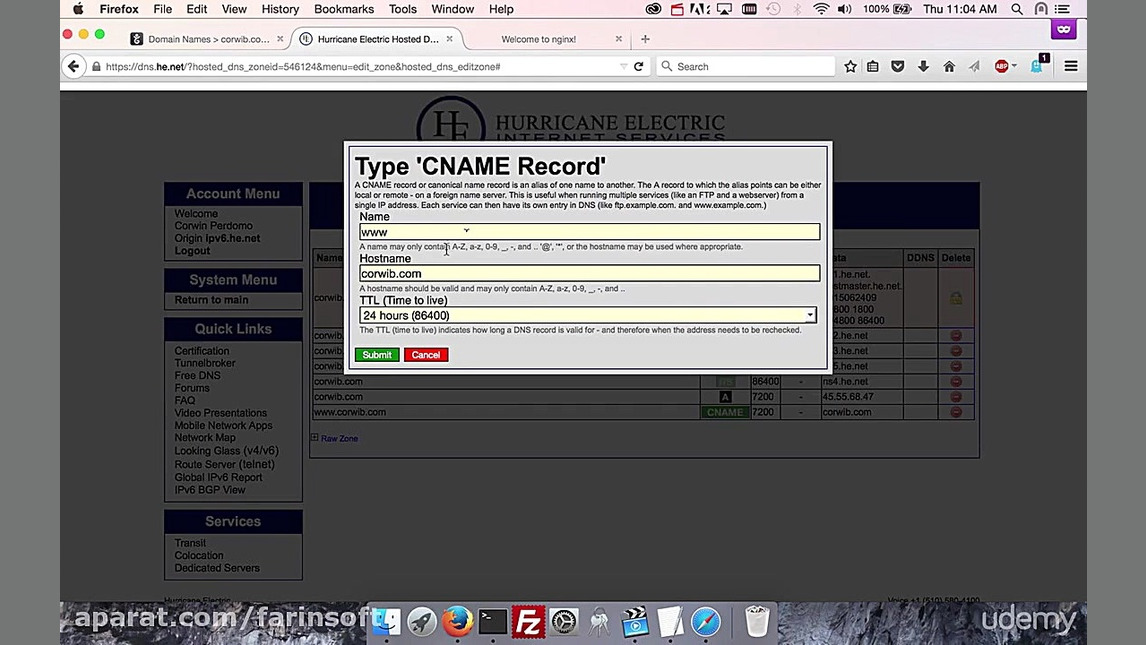
Task: Launch FileZilla from the Dock
Action: [528, 622]
